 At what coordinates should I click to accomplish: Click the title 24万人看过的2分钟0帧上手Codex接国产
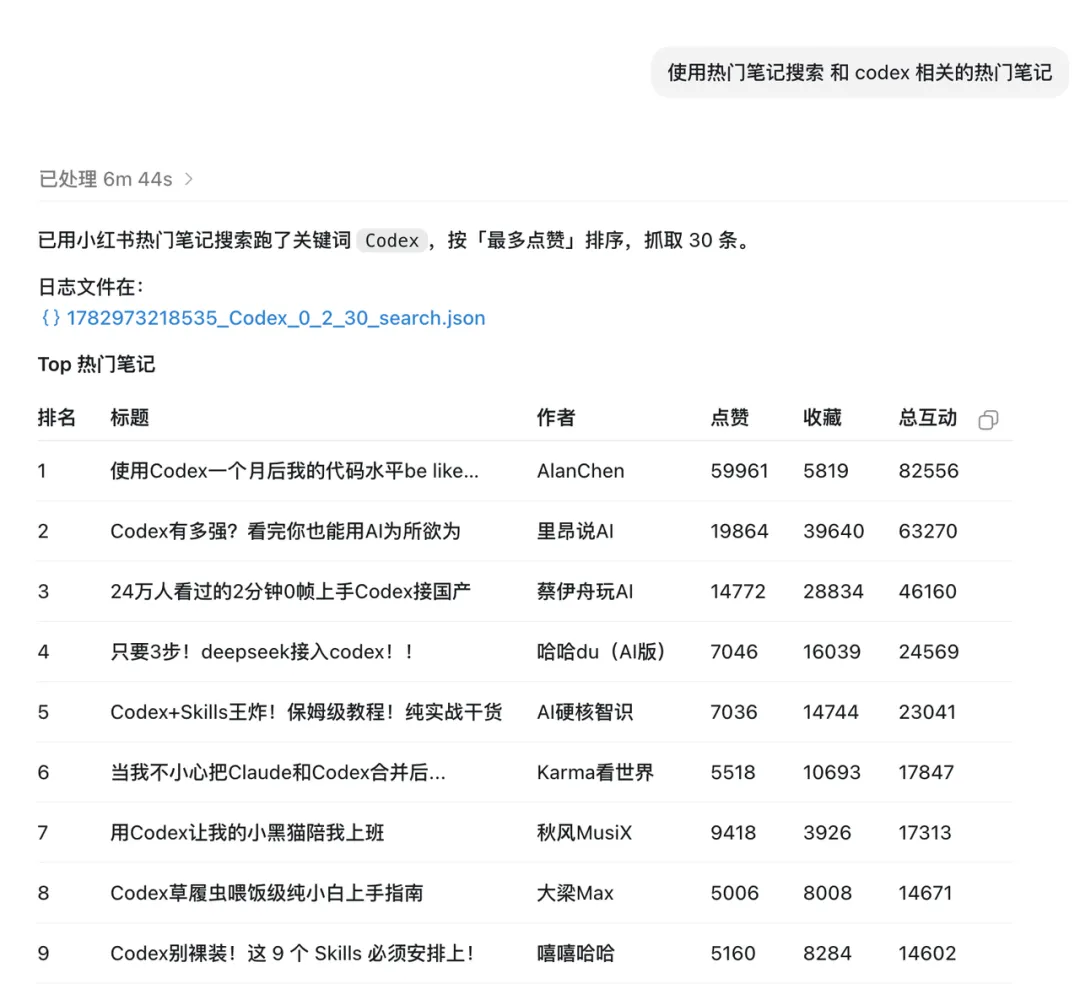(291, 592)
